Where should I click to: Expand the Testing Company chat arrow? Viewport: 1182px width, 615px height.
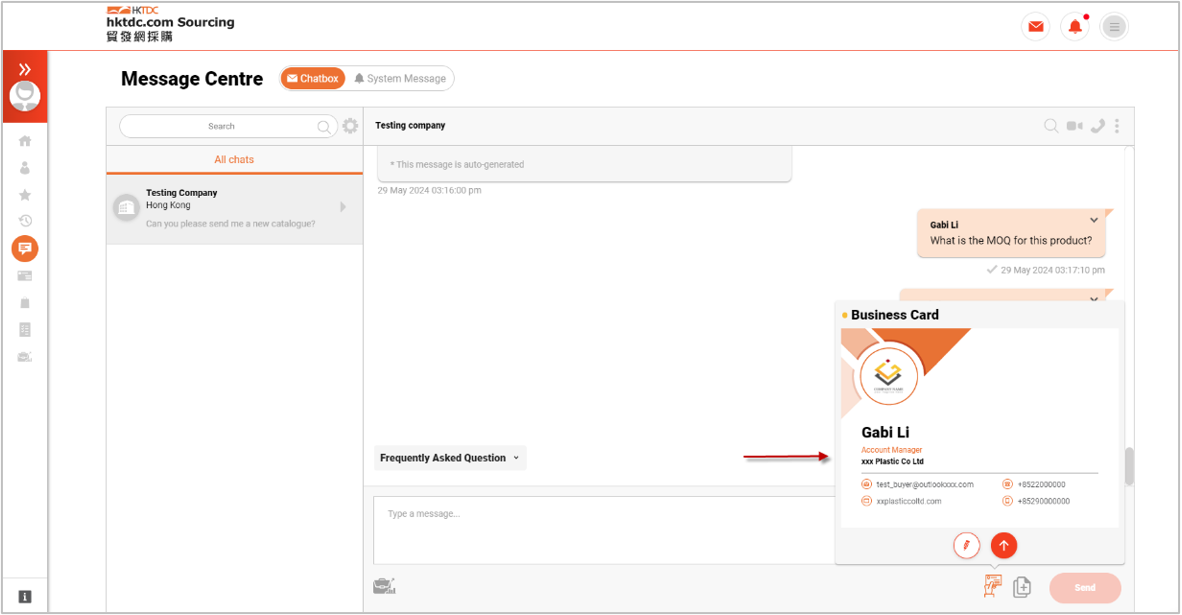coord(343,207)
